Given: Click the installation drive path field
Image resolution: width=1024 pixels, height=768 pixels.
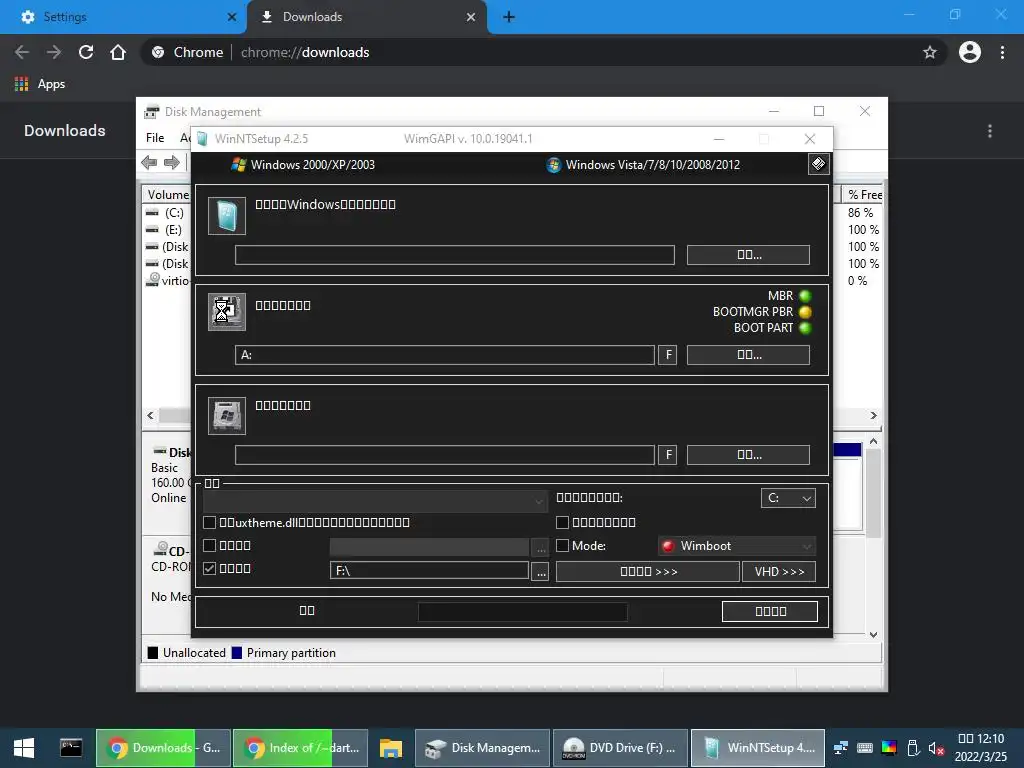Looking at the screenshot, I should (x=445, y=455).
